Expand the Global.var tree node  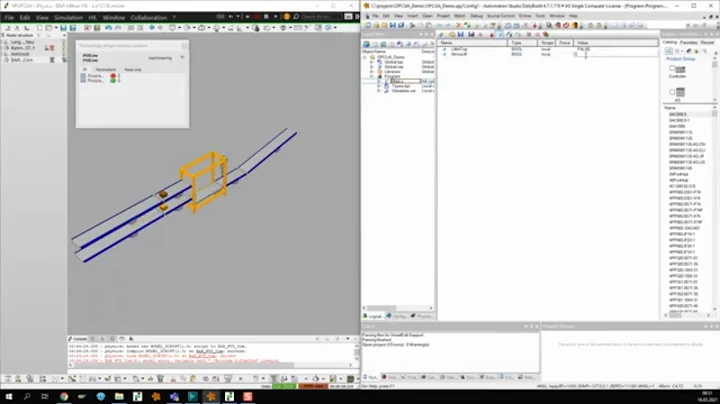(x=372, y=67)
